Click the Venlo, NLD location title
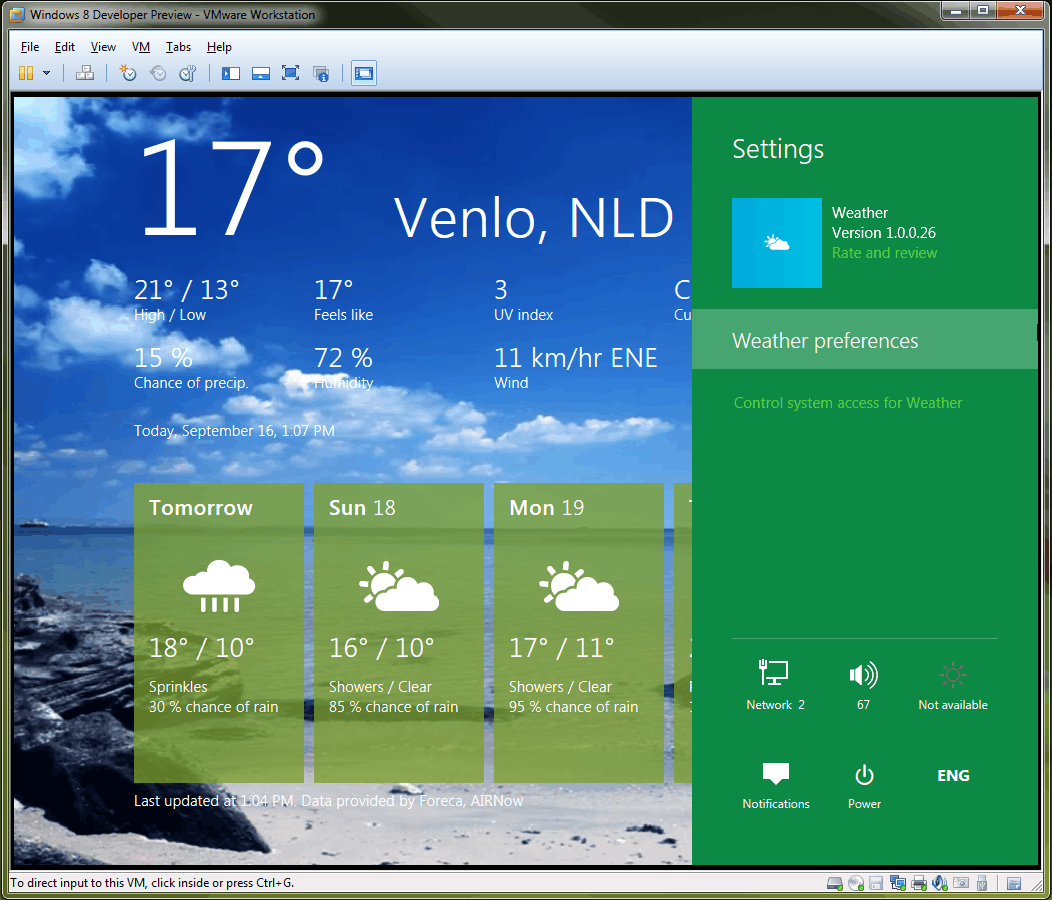This screenshot has width=1052, height=900. point(533,218)
